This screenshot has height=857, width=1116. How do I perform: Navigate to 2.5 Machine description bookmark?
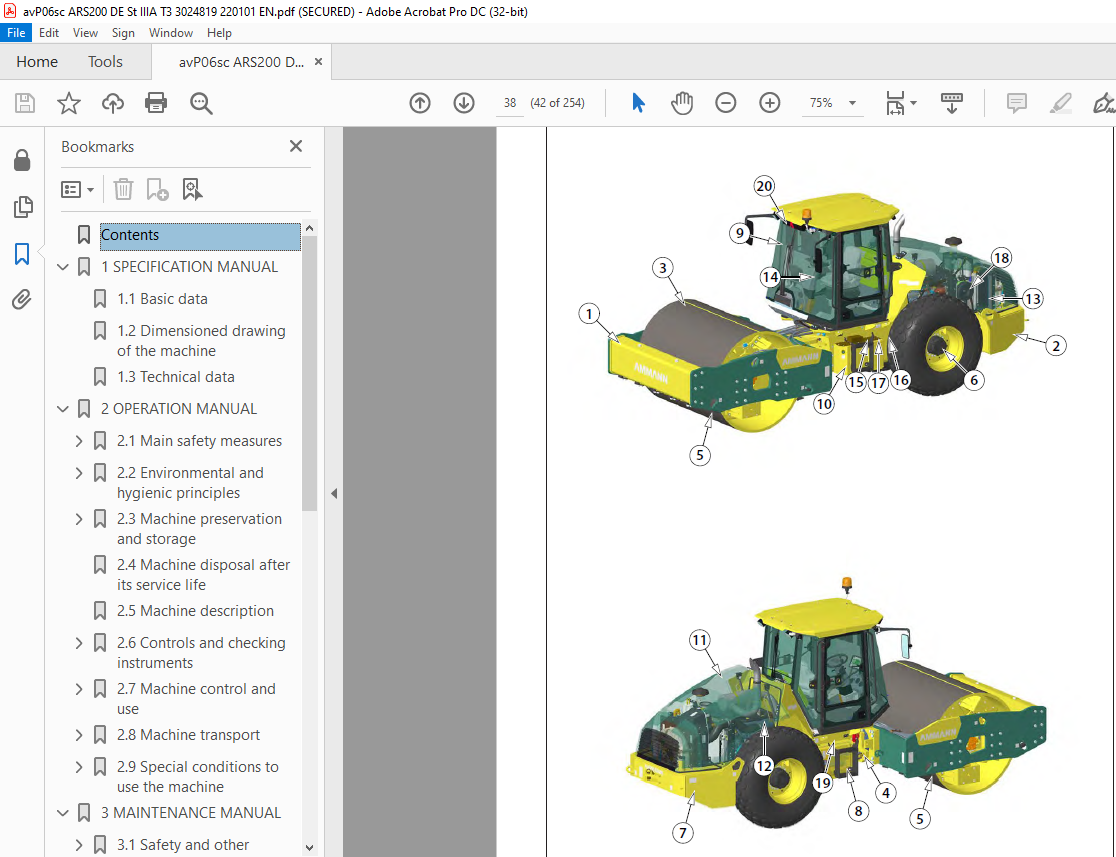pos(196,611)
